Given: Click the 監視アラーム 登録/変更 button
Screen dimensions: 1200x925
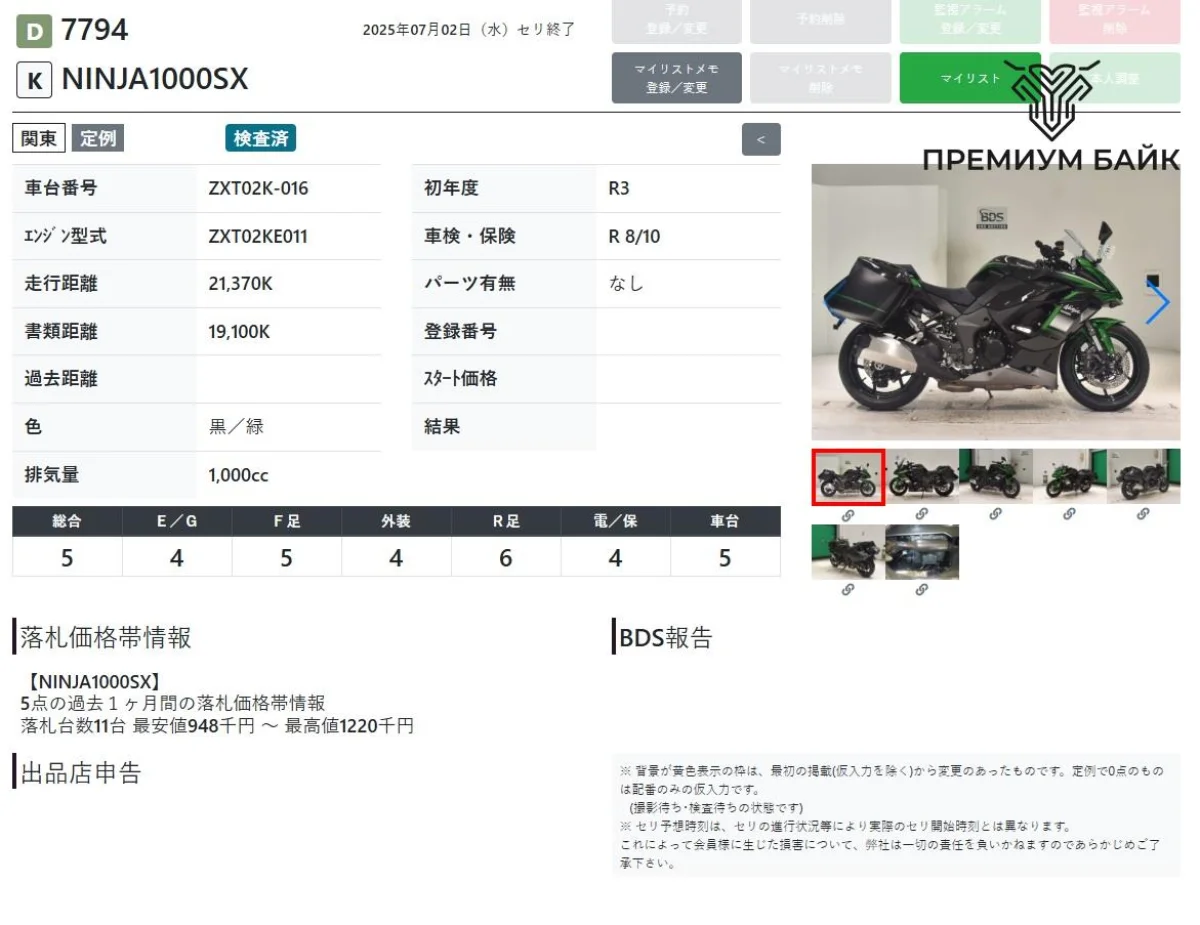Looking at the screenshot, I should 969,20.
